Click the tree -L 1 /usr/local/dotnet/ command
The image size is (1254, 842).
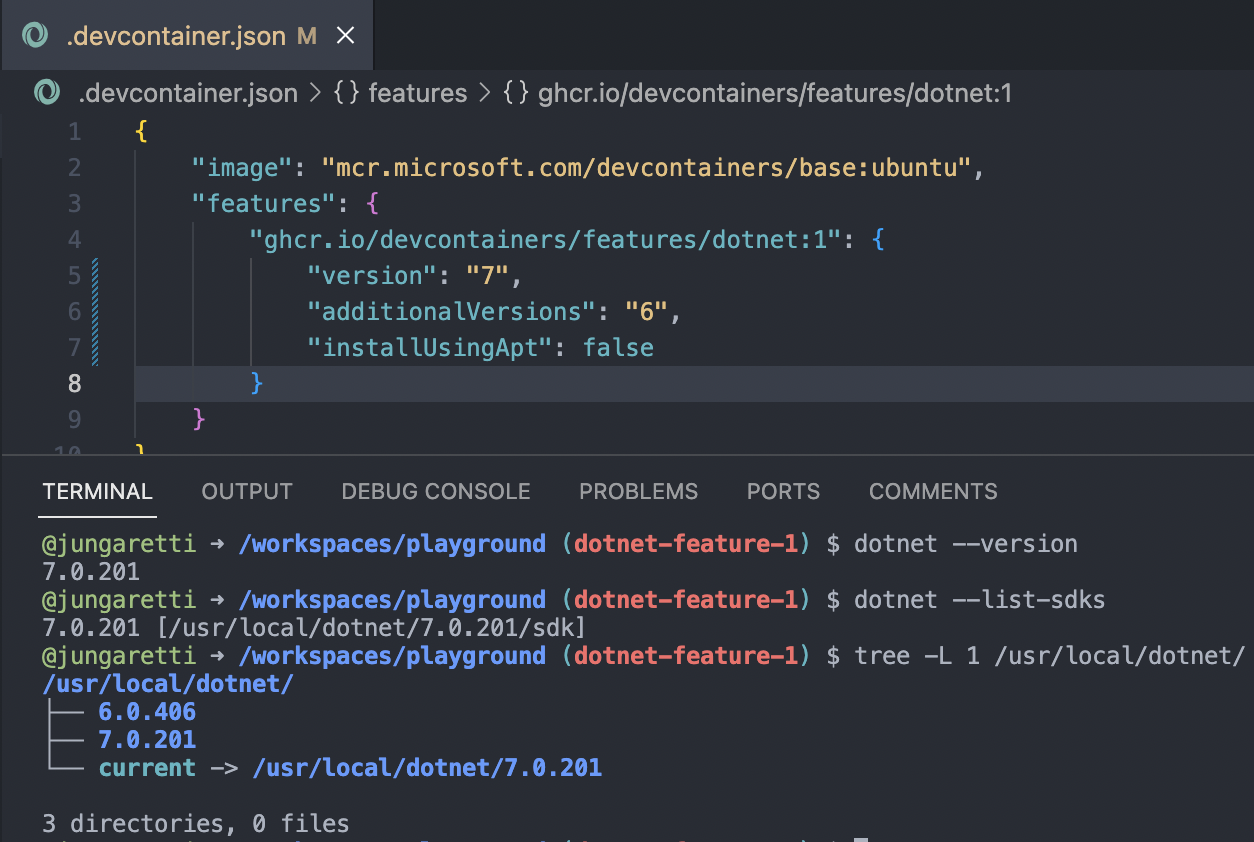click(x=1050, y=656)
